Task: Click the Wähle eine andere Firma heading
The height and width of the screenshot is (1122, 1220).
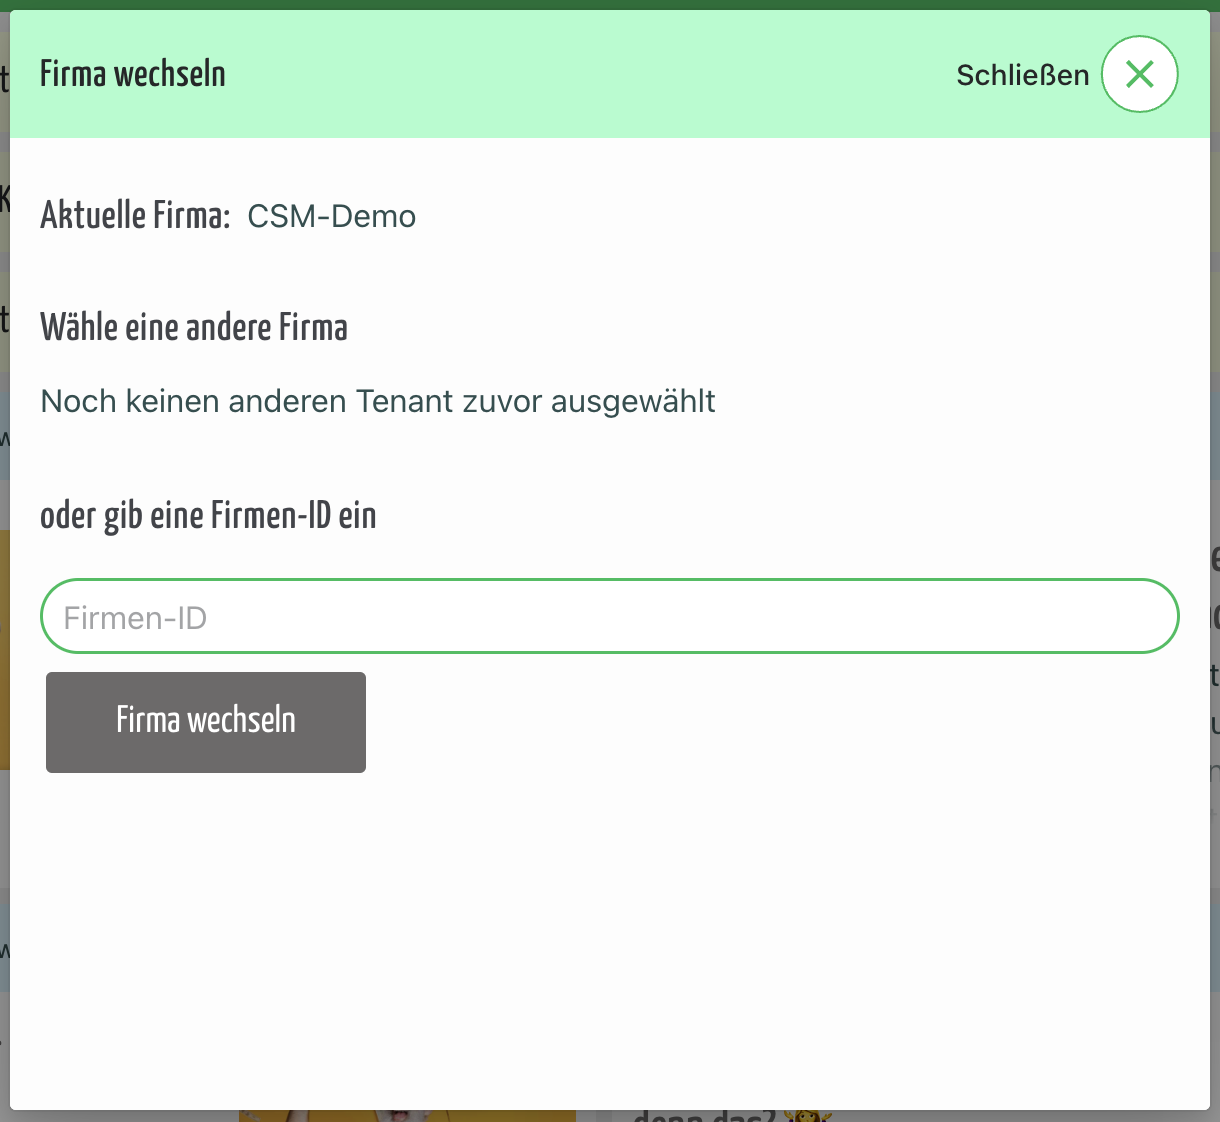Action: tap(194, 327)
